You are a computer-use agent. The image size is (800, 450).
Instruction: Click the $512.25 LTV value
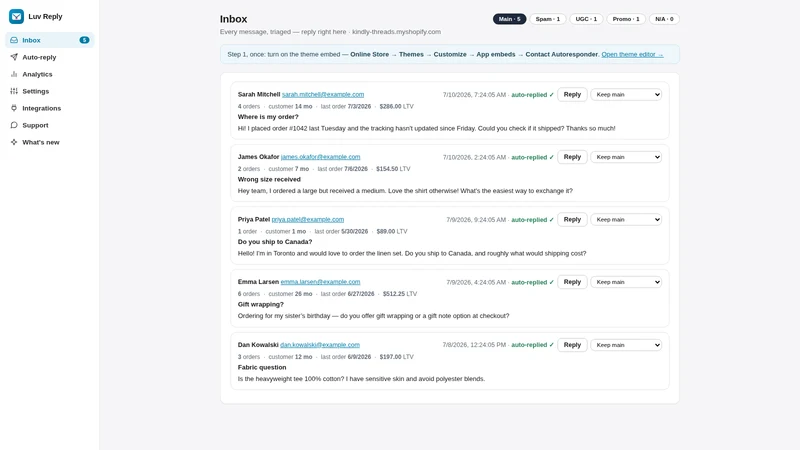click(399, 294)
